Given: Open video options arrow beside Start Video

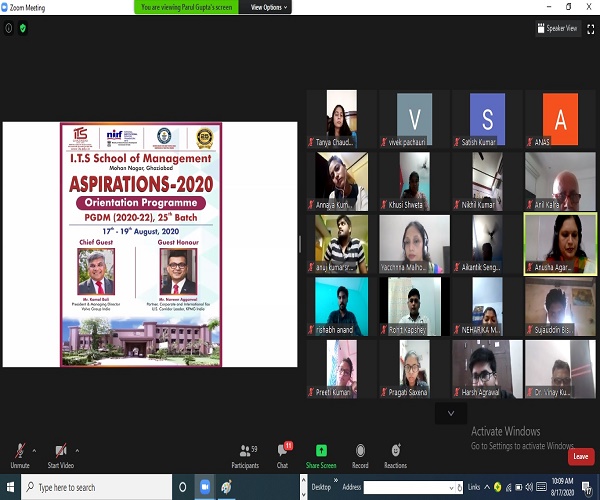Looking at the screenshot, I should tap(77, 451).
